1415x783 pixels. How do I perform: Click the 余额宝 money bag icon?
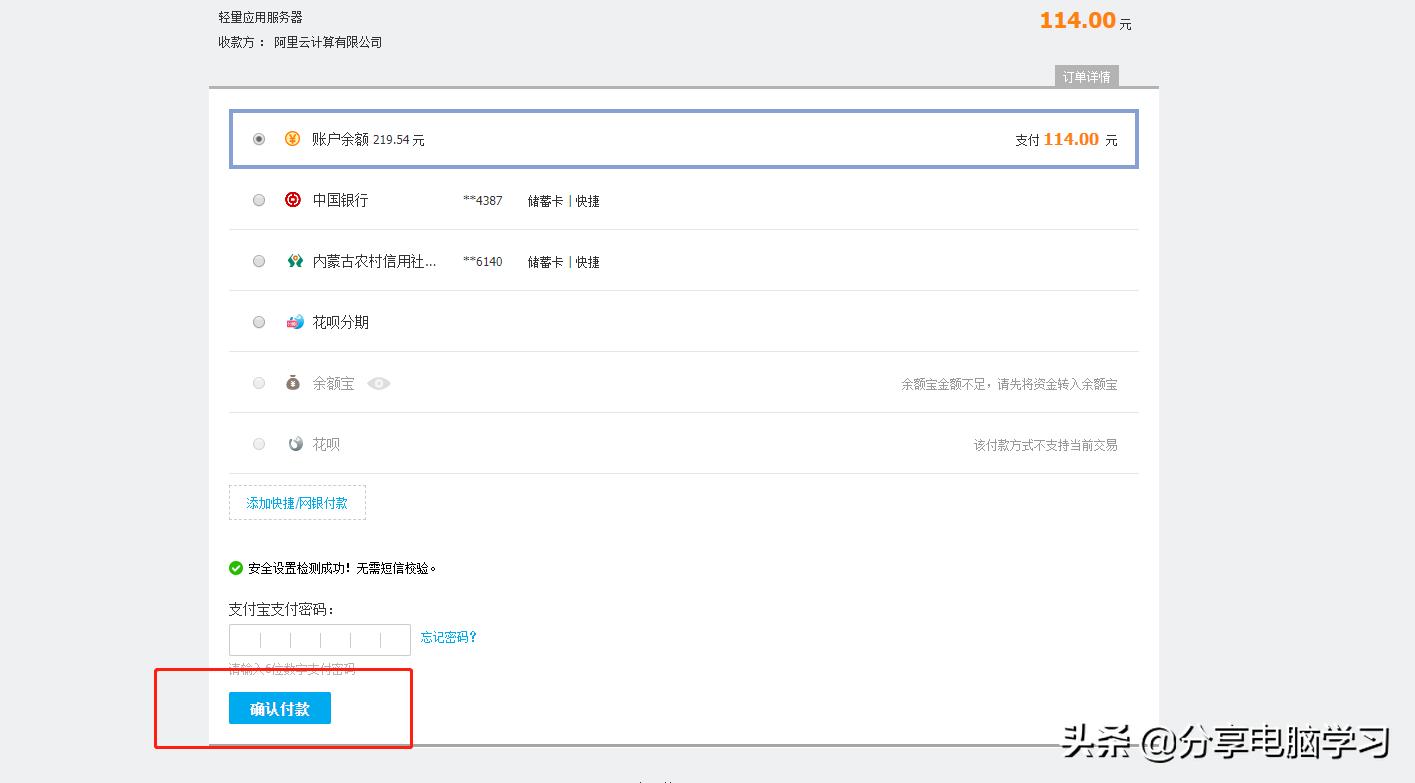(293, 382)
